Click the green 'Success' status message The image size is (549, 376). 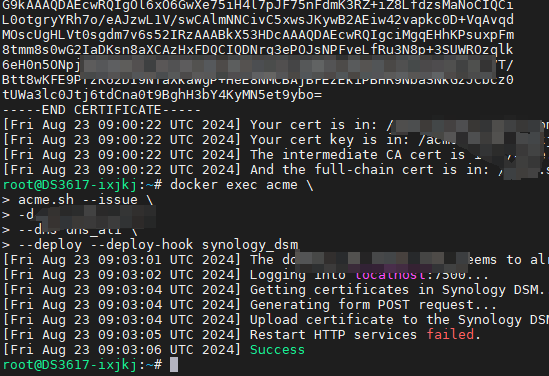pos(277,350)
